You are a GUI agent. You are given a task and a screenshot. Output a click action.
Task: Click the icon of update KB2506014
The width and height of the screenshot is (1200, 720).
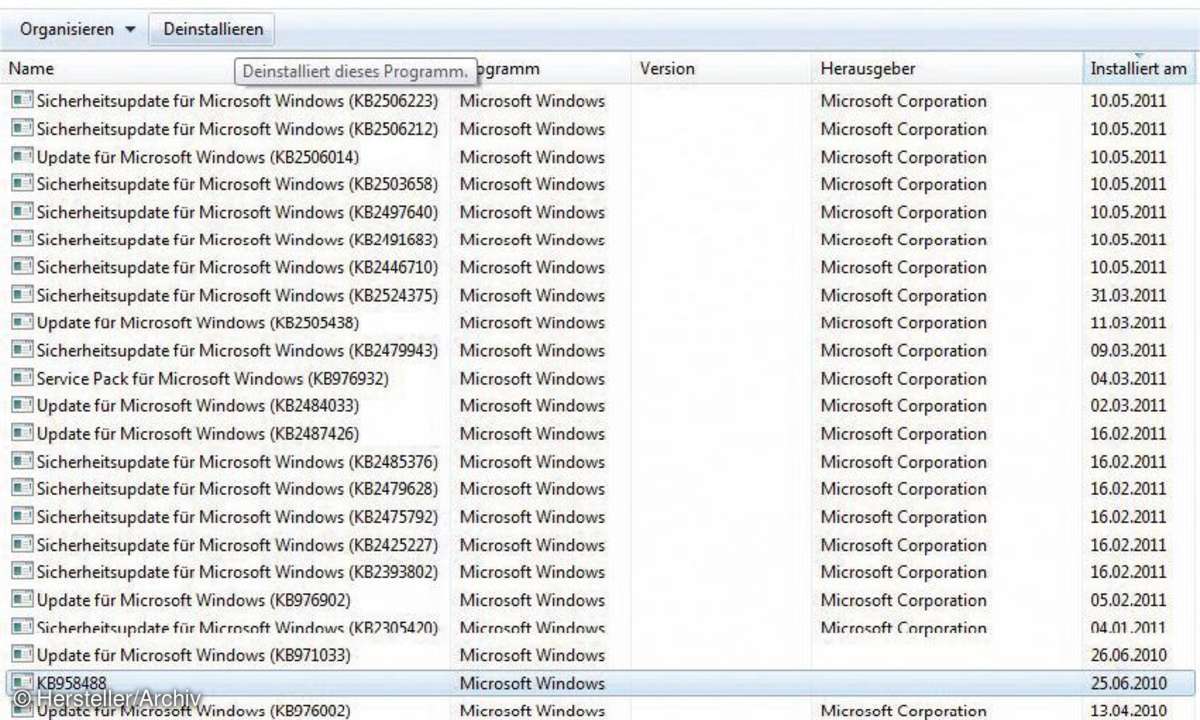22,157
